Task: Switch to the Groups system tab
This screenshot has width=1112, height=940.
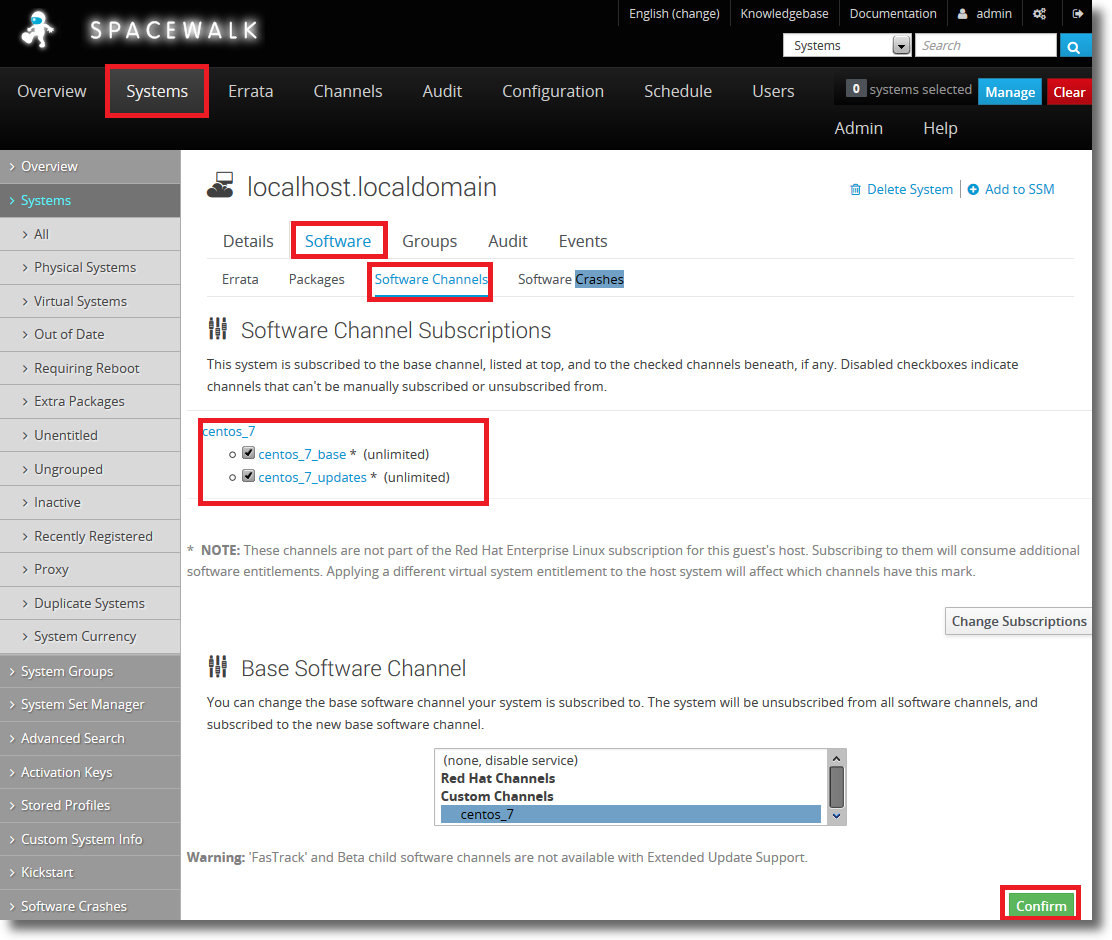Action: pos(429,241)
